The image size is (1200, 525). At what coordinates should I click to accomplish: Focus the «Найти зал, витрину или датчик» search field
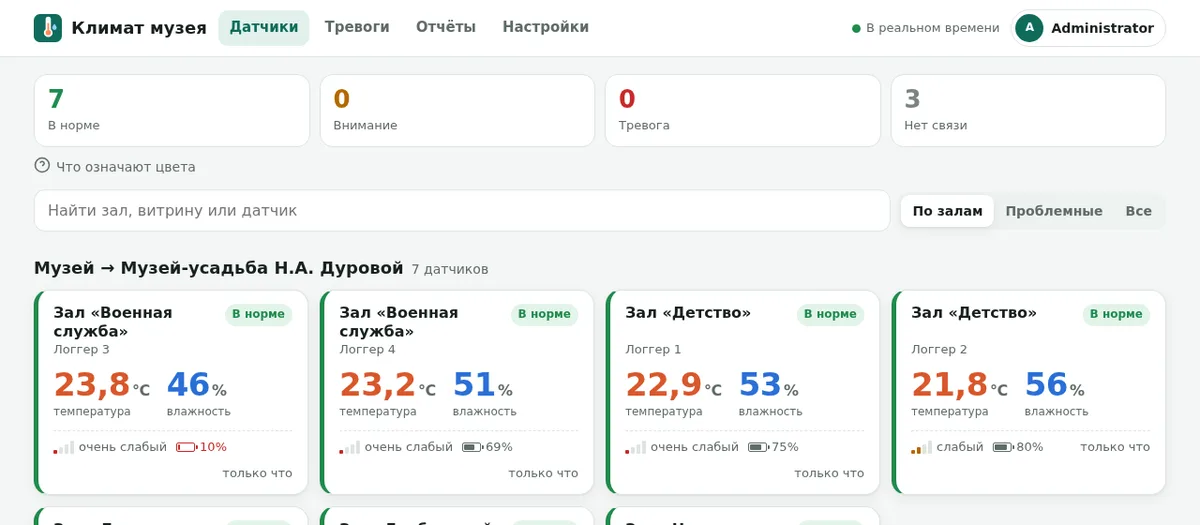(x=462, y=211)
